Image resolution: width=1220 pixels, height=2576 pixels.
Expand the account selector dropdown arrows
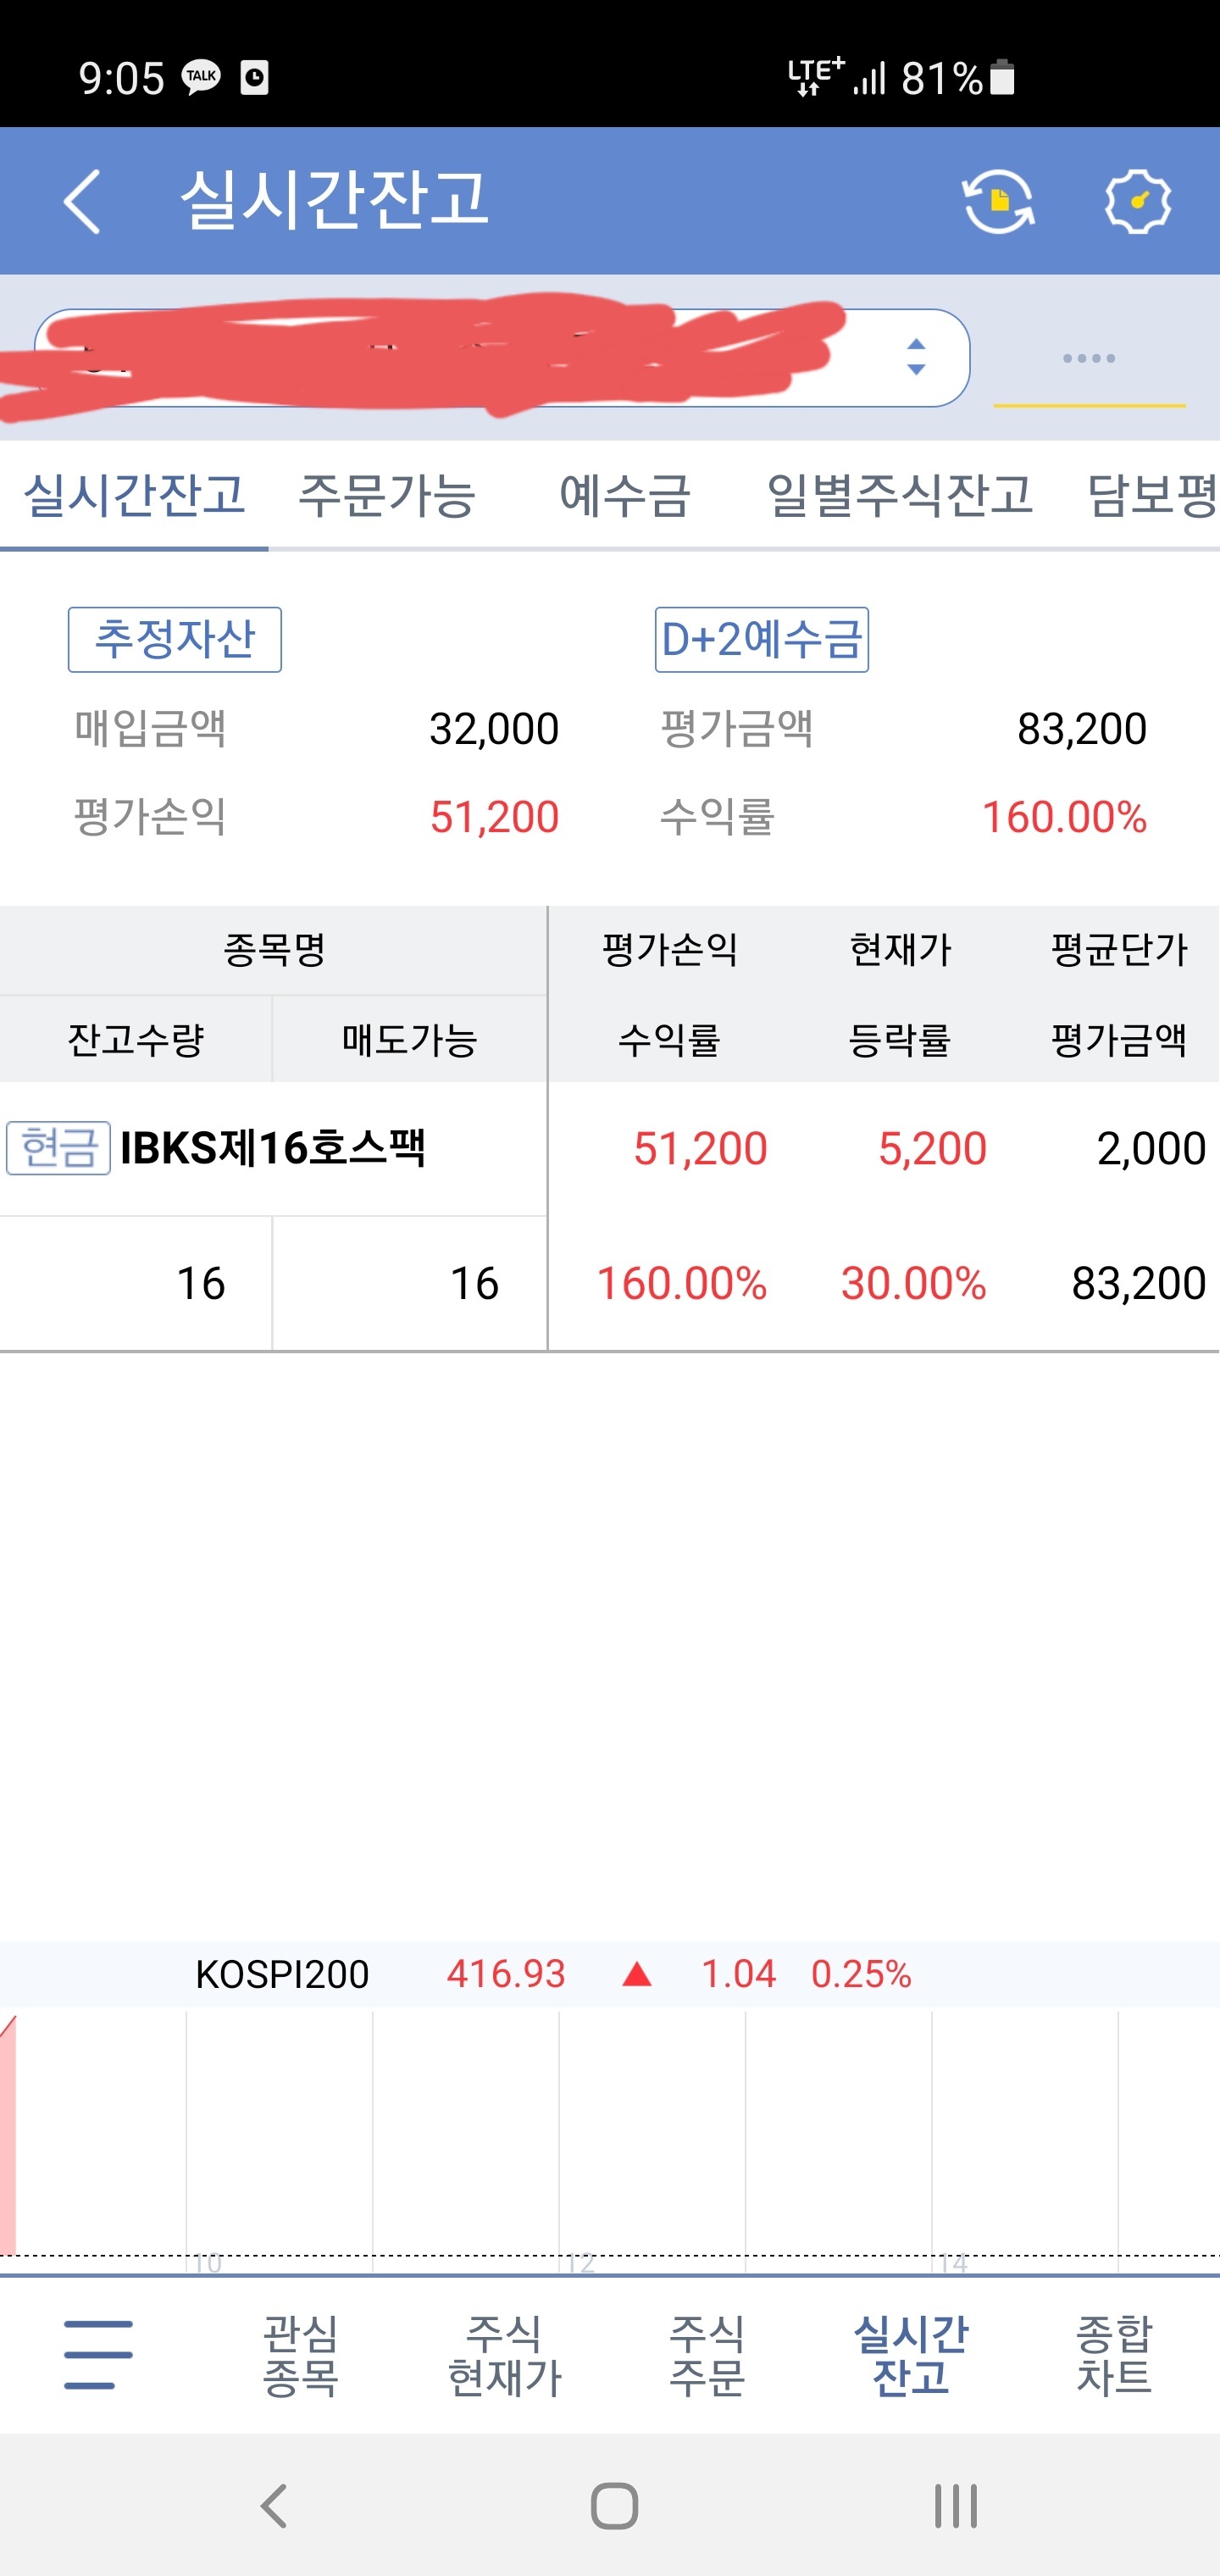pos(916,357)
